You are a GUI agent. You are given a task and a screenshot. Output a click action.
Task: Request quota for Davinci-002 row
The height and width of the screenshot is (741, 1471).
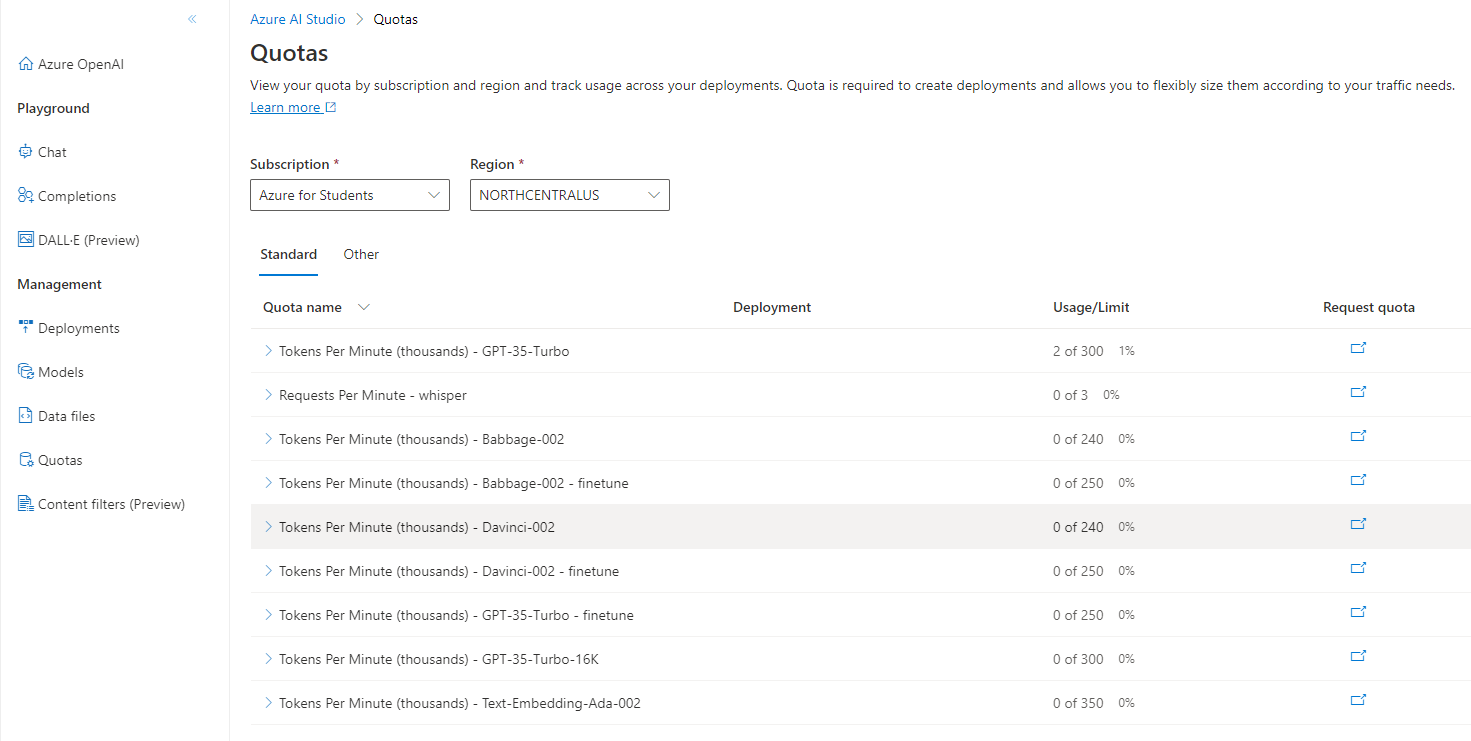pos(1358,524)
